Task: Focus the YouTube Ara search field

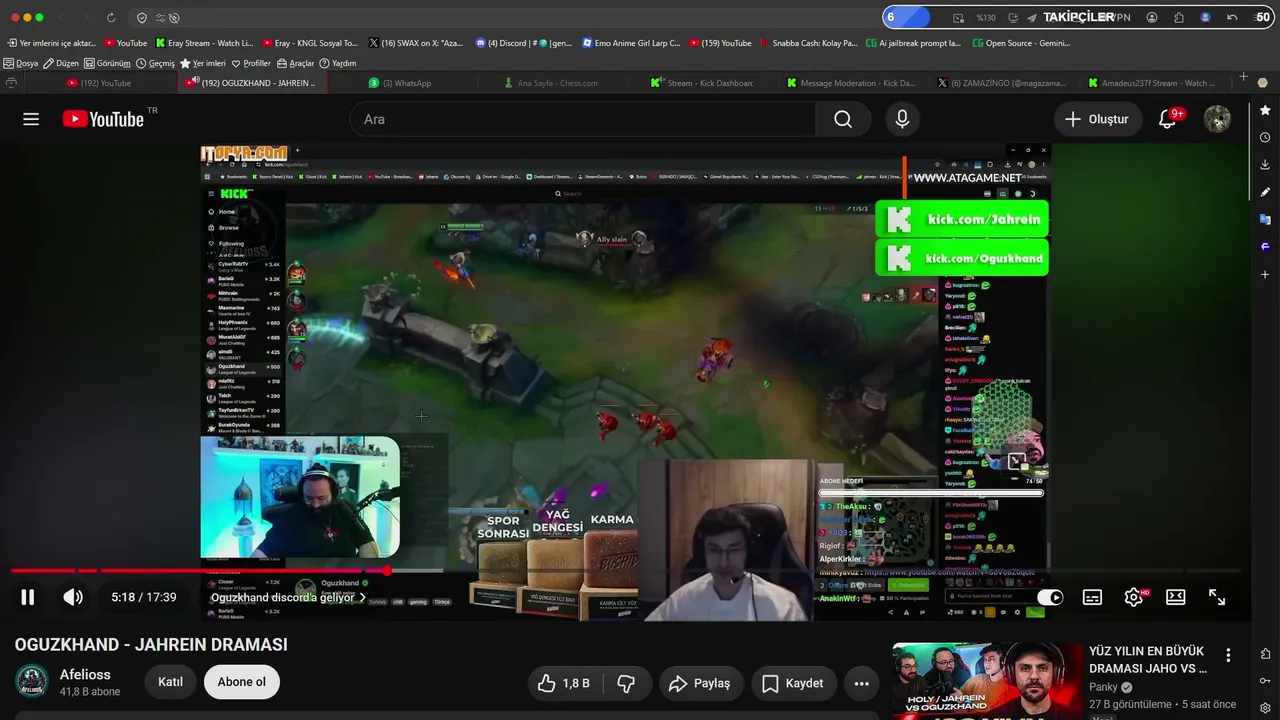Action: pyautogui.click(x=582, y=119)
